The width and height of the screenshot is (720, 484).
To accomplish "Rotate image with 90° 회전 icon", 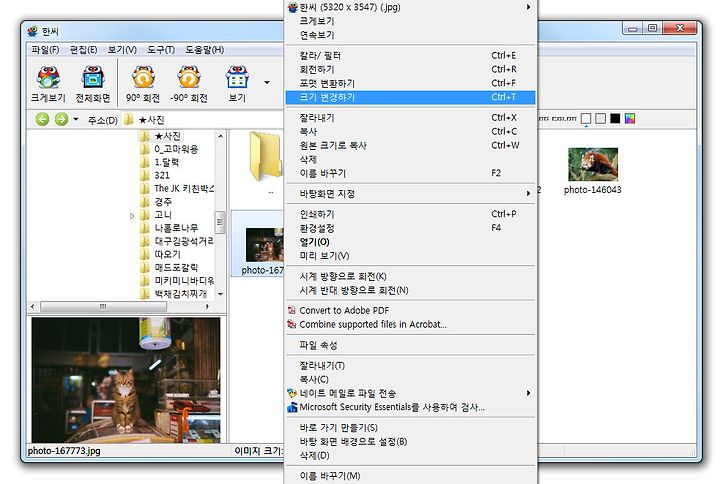I will coord(143,84).
